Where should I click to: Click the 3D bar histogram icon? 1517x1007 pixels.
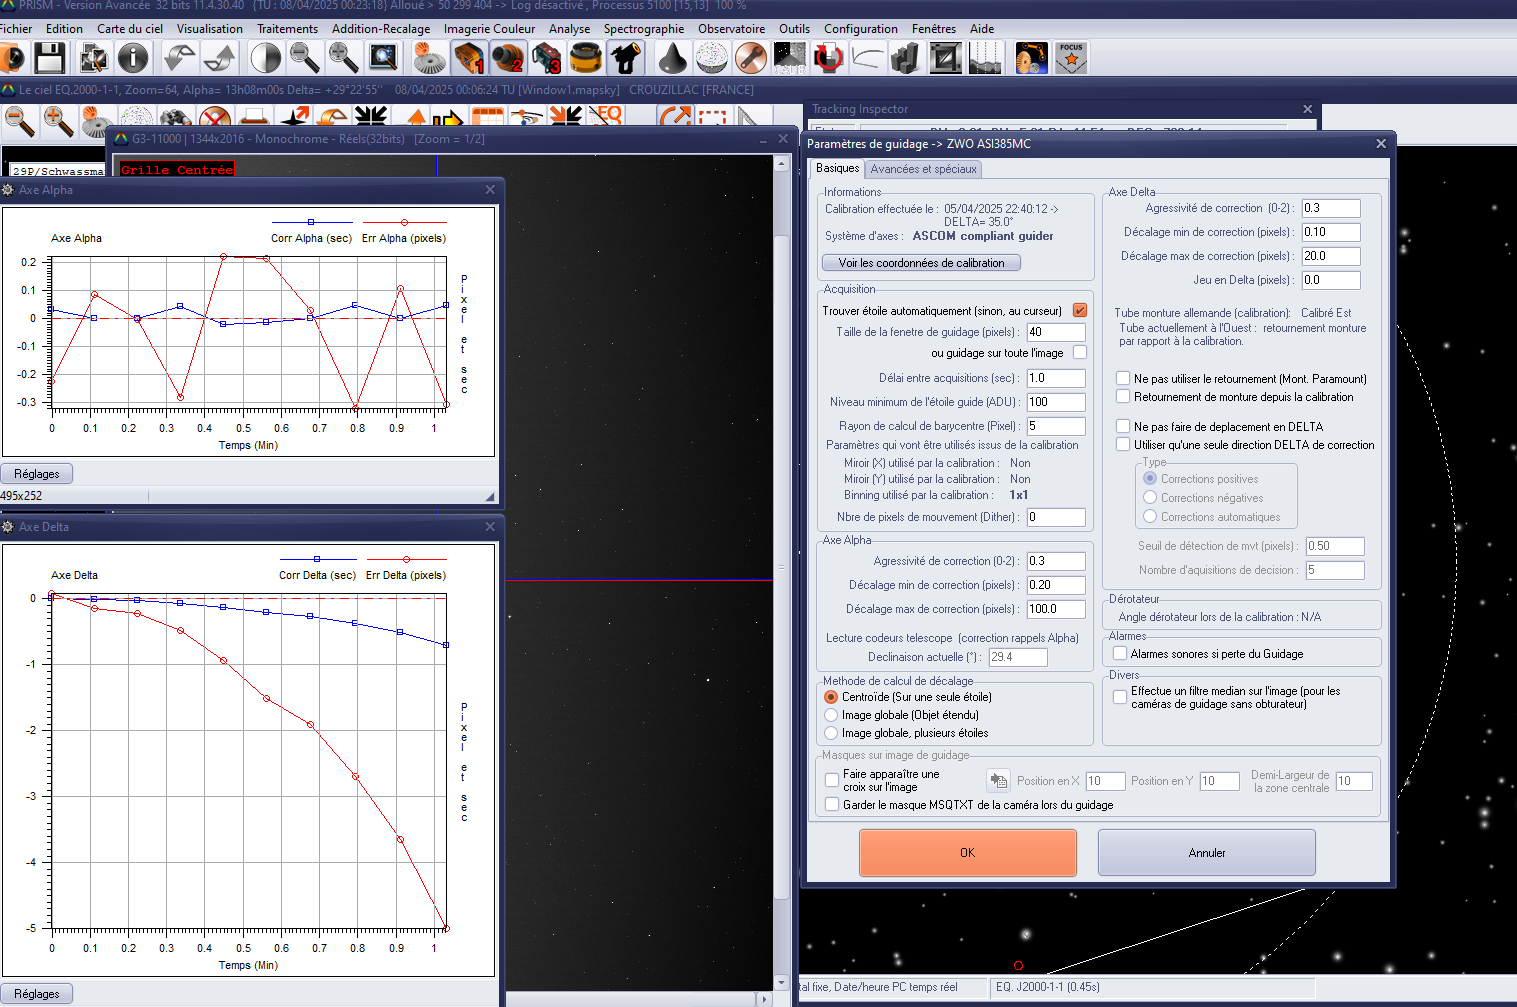click(905, 59)
